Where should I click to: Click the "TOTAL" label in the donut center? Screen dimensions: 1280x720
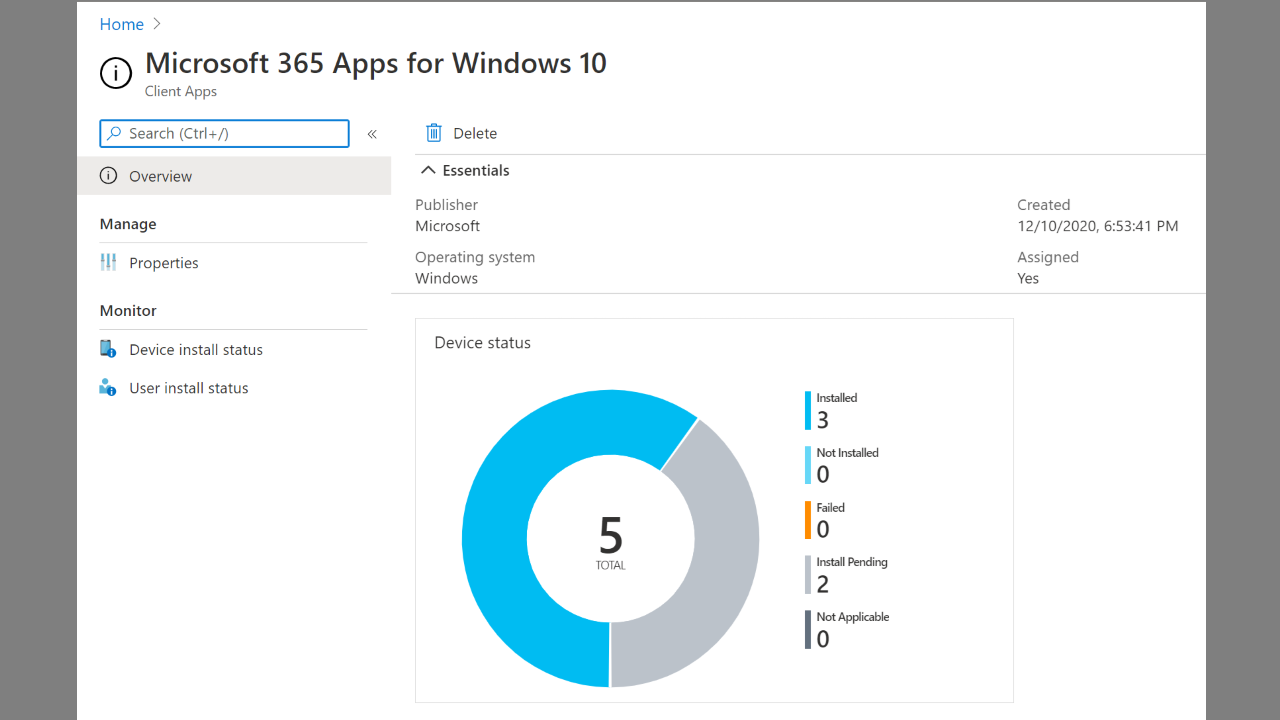[x=611, y=566]
